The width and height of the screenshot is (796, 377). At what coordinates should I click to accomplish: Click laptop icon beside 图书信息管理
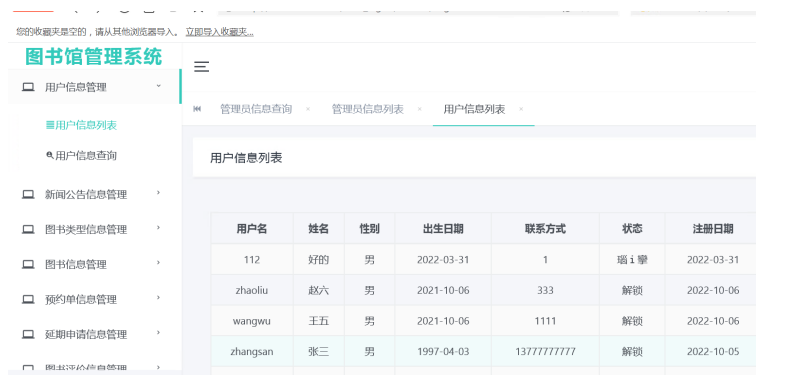(x=28, y=264)
